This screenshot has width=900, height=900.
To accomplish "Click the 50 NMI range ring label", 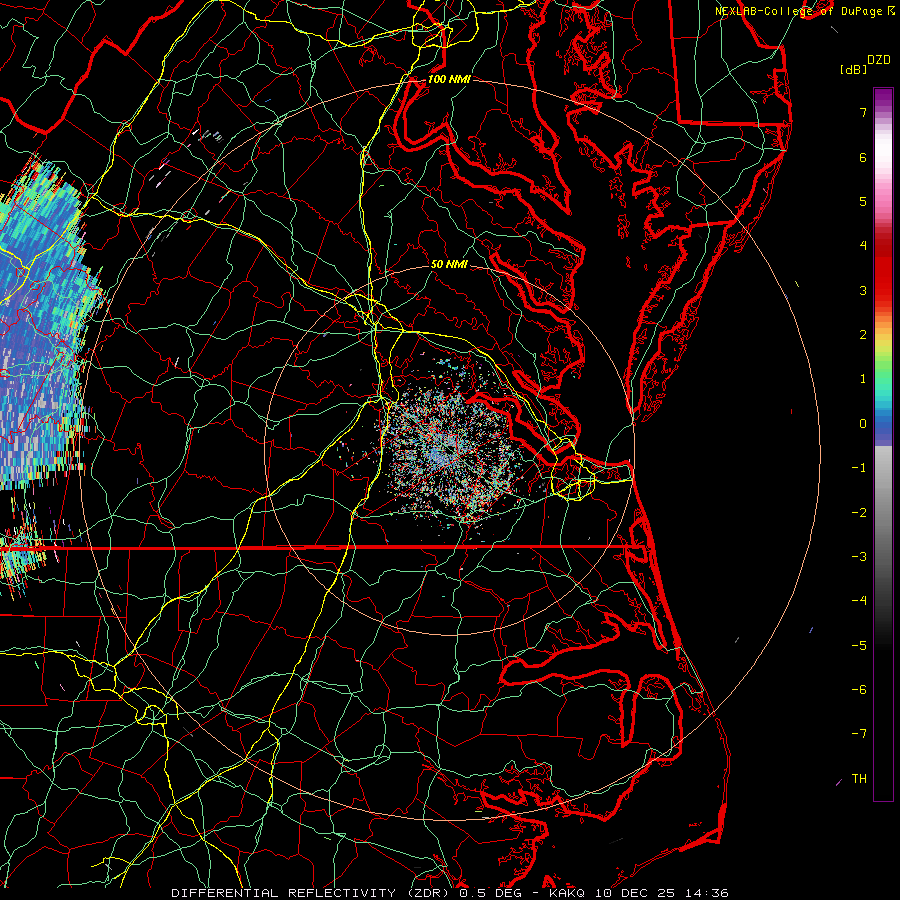I will [449, 264].
